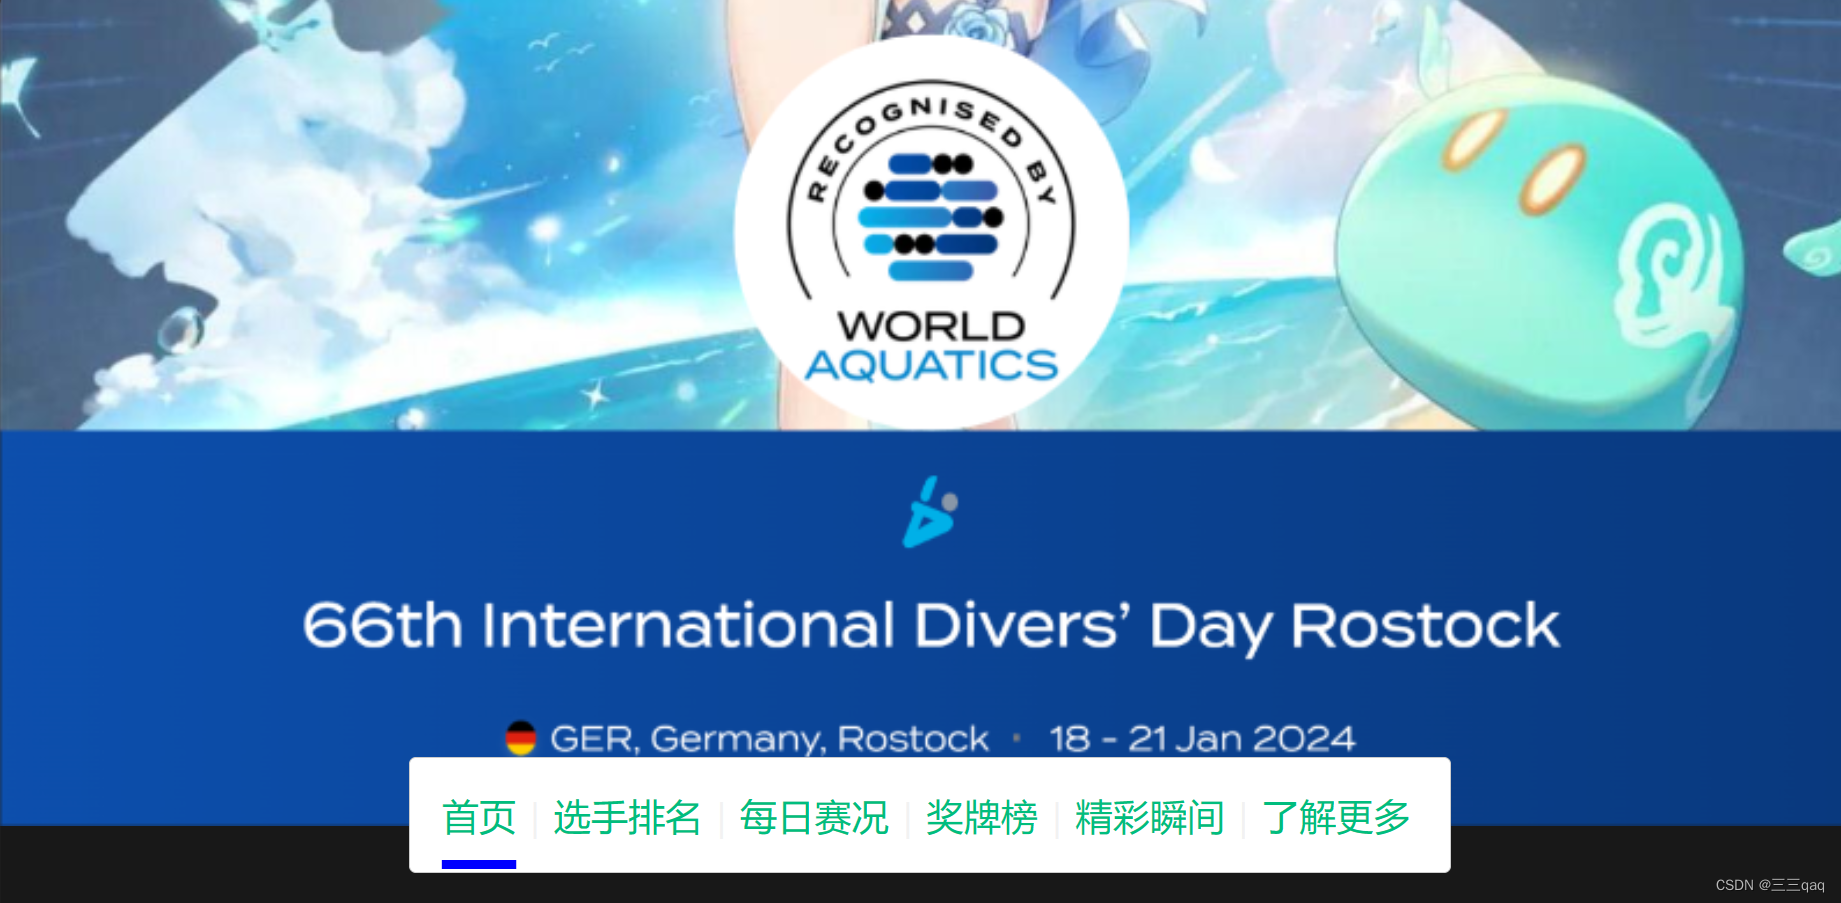Click the location text GER, Germany, Rostock
The height and width of the screenshot is (903, 1841).
(769, 739)
